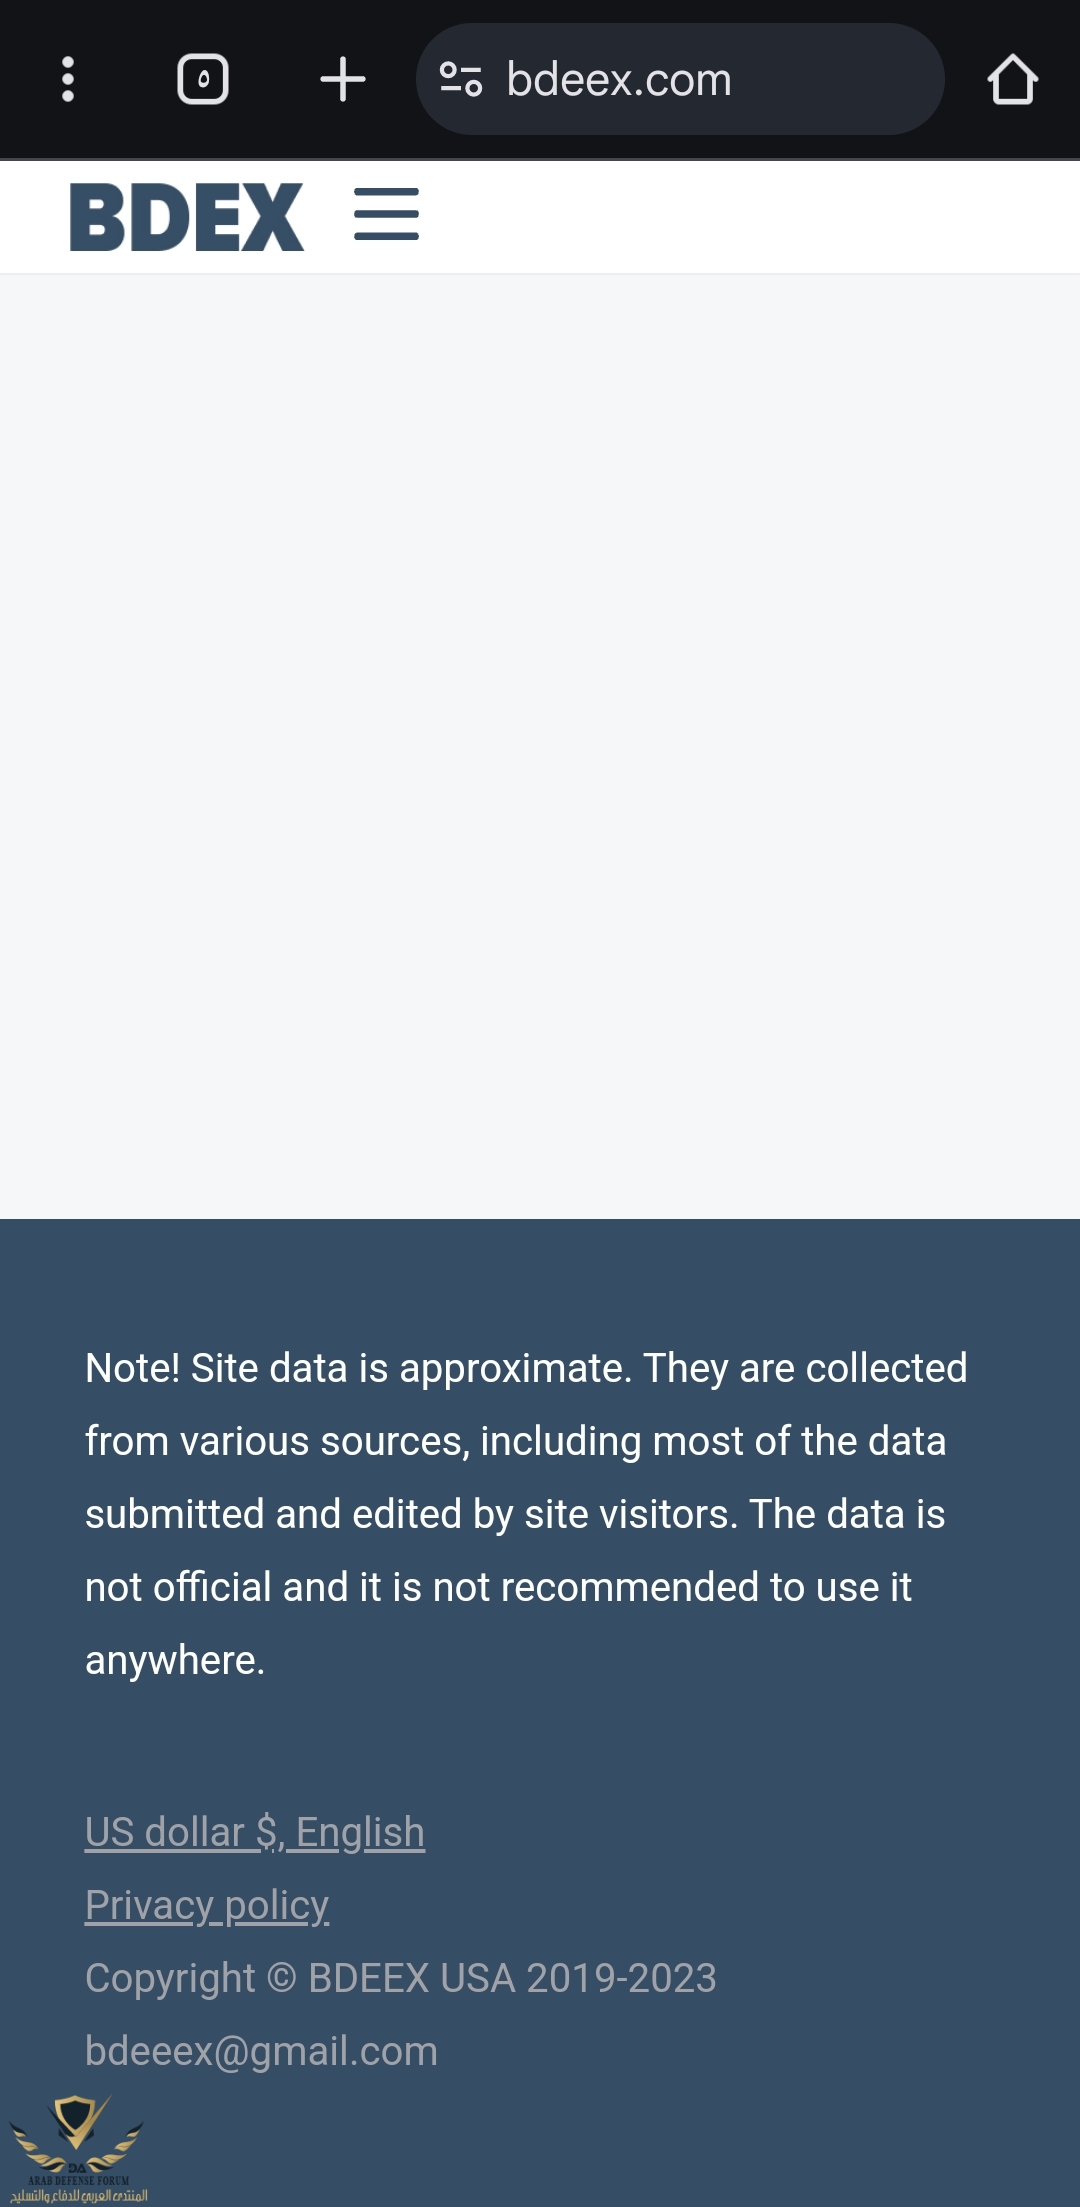Open a new tab with the plus icon
1080x2207 pixels.
click(x=342, y=79)
